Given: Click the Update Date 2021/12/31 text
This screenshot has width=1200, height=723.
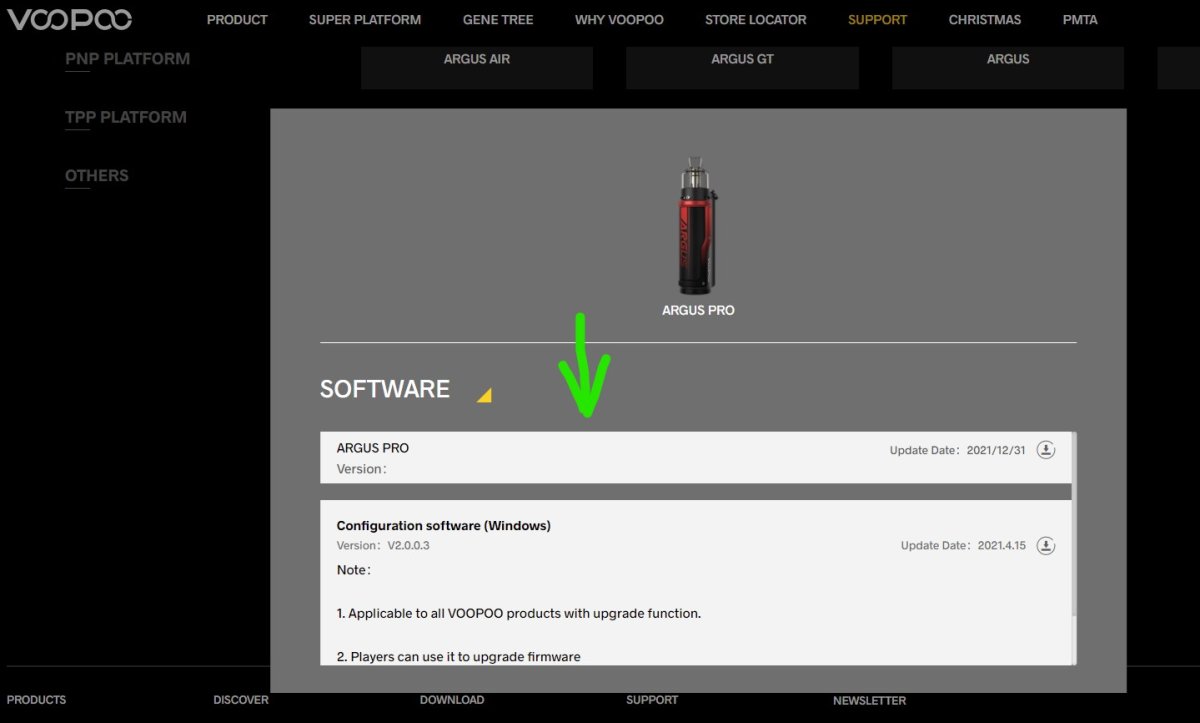Looking at the screenshot, I should [958, 451].
